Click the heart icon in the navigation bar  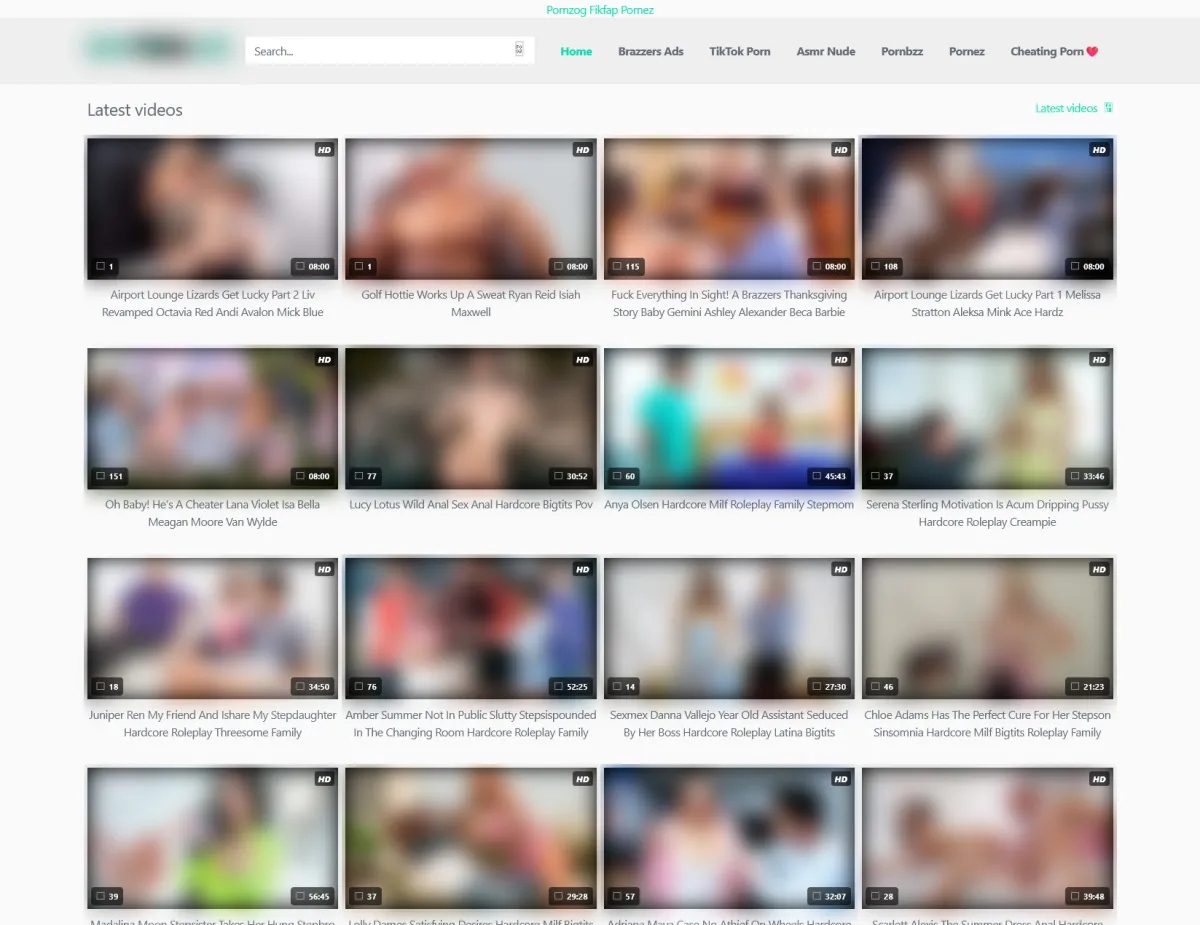click(x=1092, y=52)
